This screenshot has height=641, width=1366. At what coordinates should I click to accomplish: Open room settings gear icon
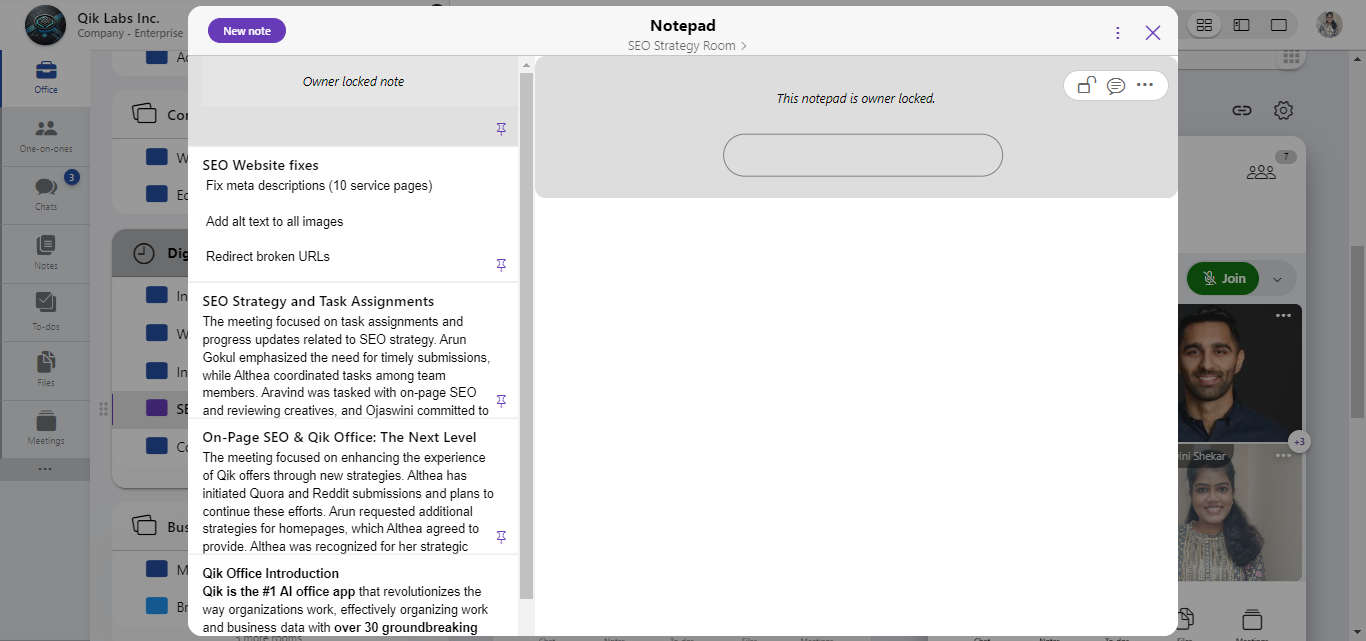pos(1284,110)
